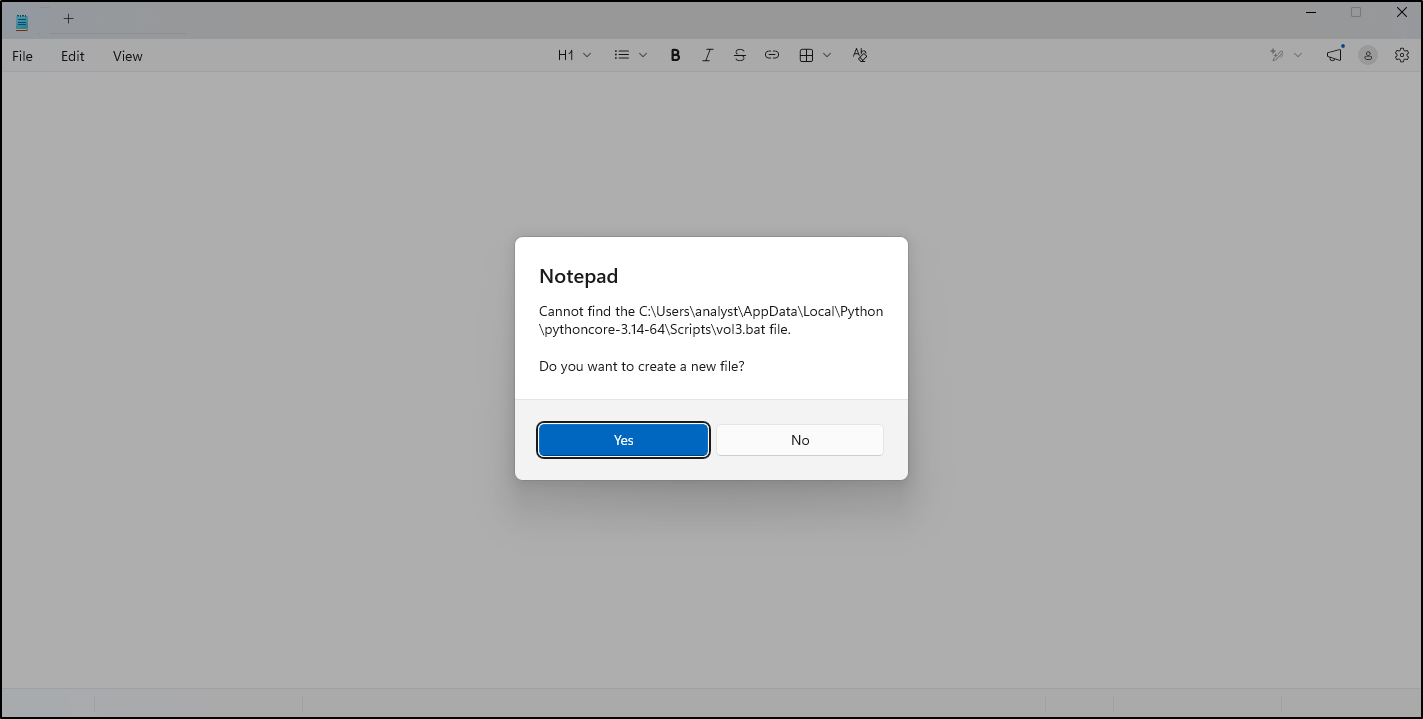Minimize the Notepad window
Viewport: 1423px width, 719px height.
point(1310,12)
